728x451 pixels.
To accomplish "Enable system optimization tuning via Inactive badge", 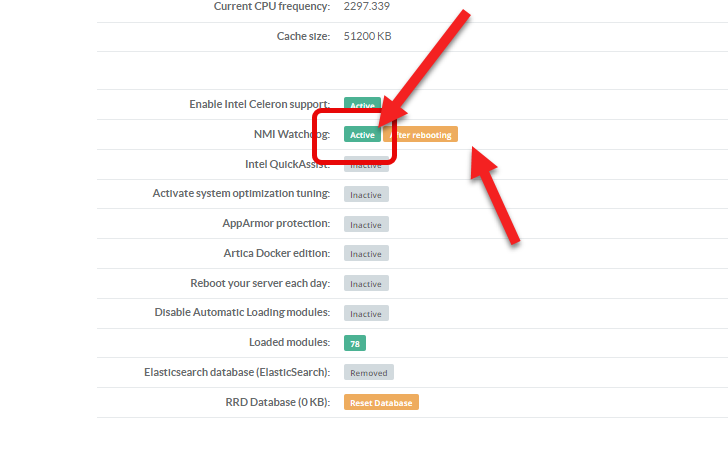I will click(366, 194).
